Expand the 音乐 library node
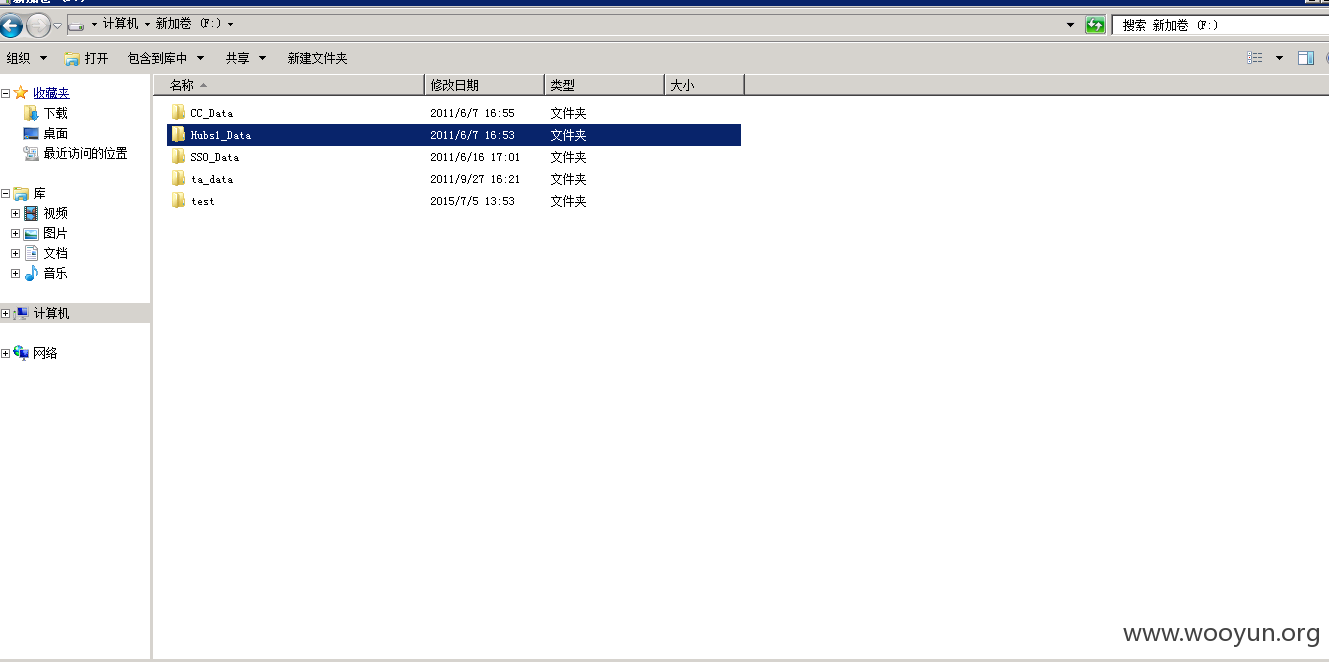This screenshot has width=1329, height=662. coord(15,273)
